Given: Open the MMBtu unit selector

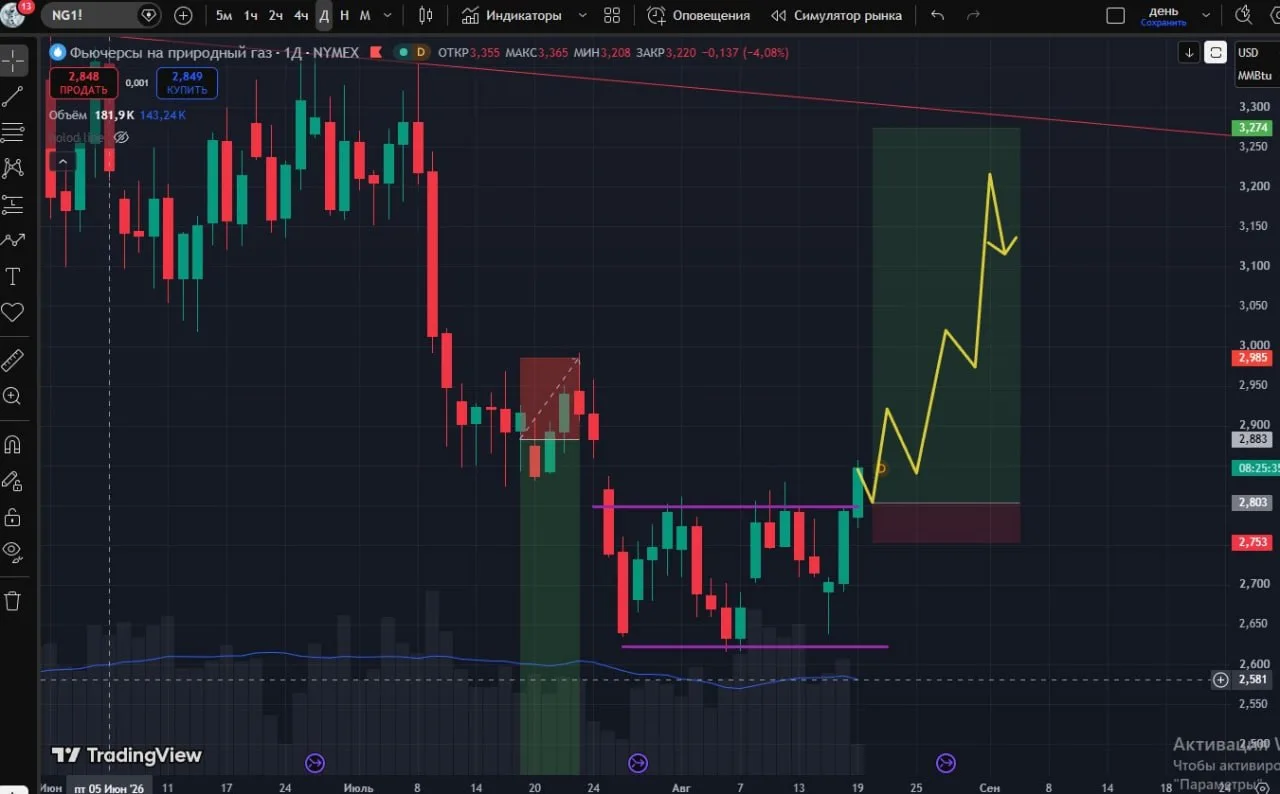Looking at the screenshot, I should point(1254,76).
